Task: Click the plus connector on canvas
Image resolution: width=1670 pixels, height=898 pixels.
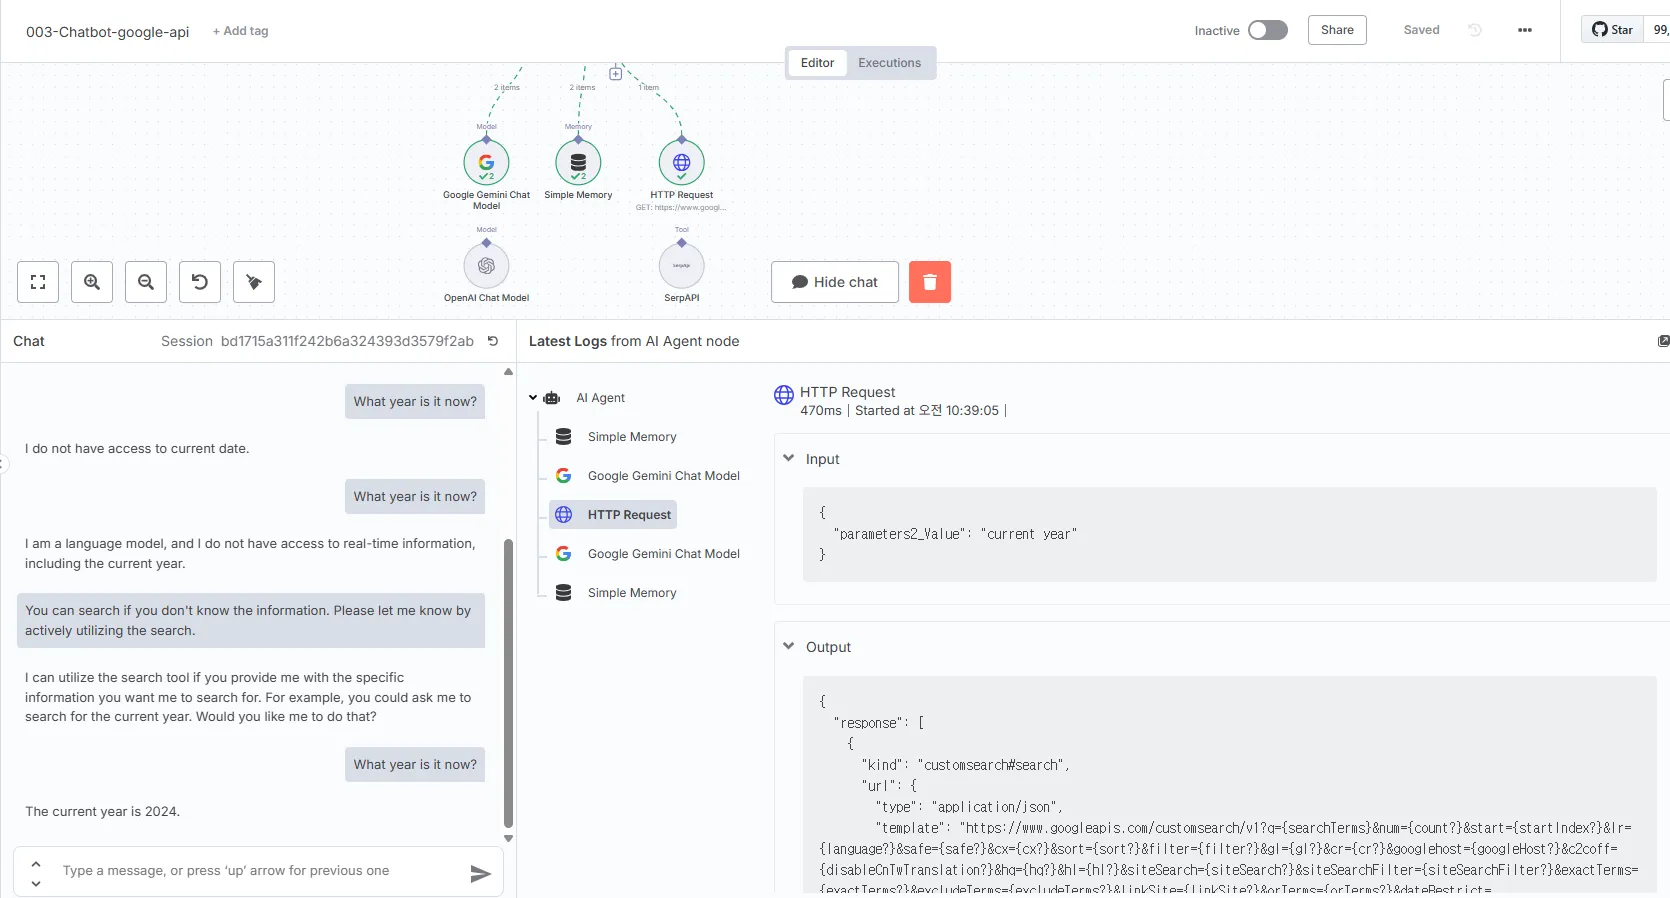Action: tap(616, 73)
